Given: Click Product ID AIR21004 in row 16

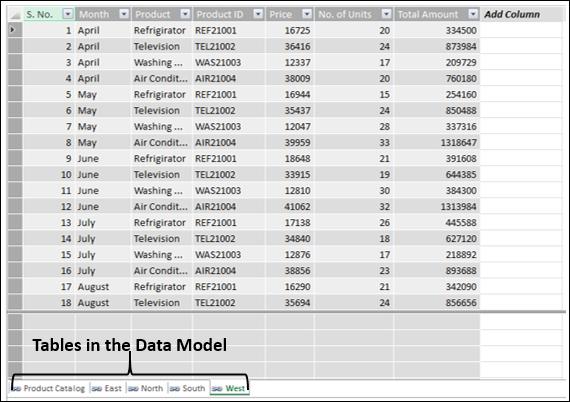Looking at the screenshot, I should pyautogui.click(x=229, y=270).
